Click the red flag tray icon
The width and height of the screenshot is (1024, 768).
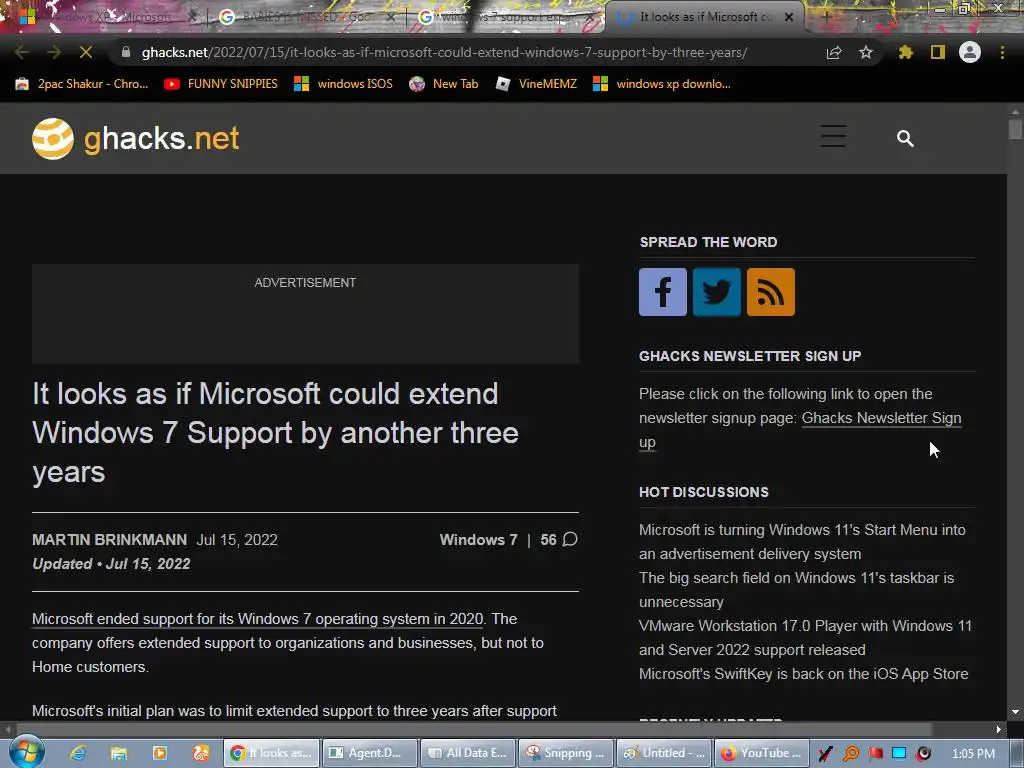[x=876, y=753]
